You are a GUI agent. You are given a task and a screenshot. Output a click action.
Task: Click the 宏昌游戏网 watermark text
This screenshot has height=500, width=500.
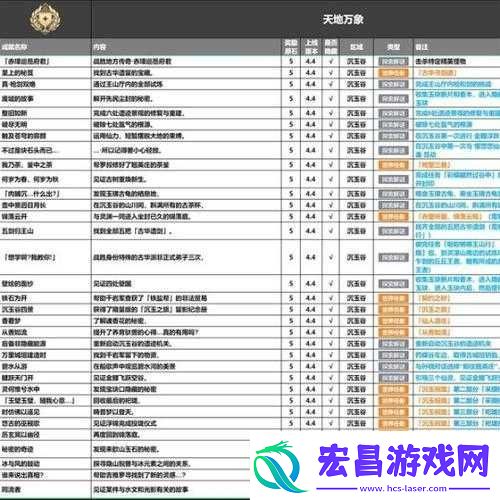(x=403, y=460)
